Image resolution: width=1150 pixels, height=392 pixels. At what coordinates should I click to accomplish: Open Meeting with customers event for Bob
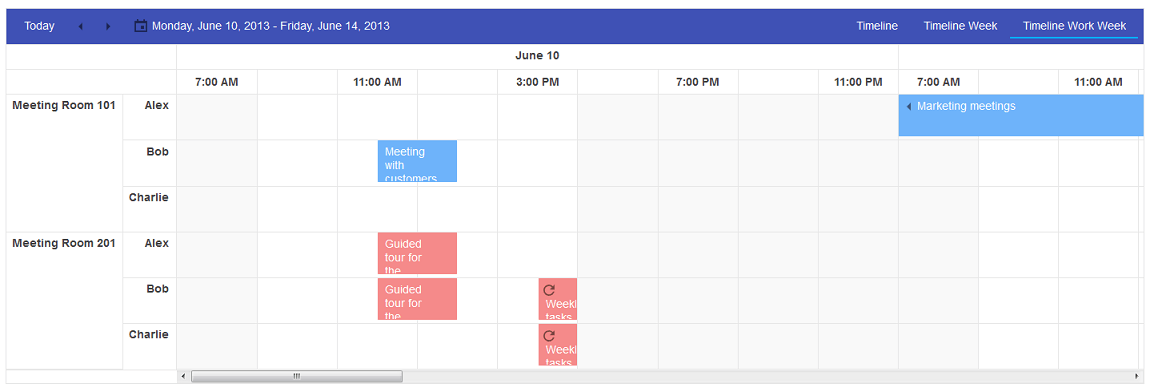(417, 161)
